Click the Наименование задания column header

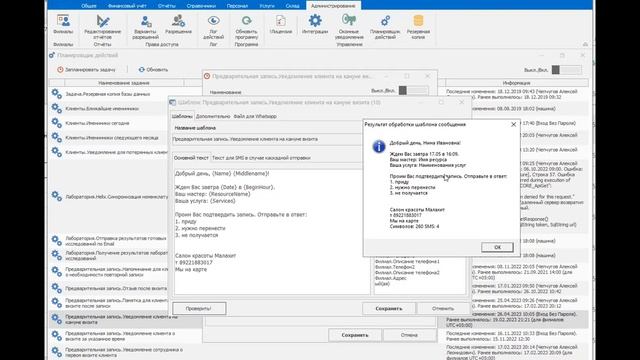click(x=124, y=83)
